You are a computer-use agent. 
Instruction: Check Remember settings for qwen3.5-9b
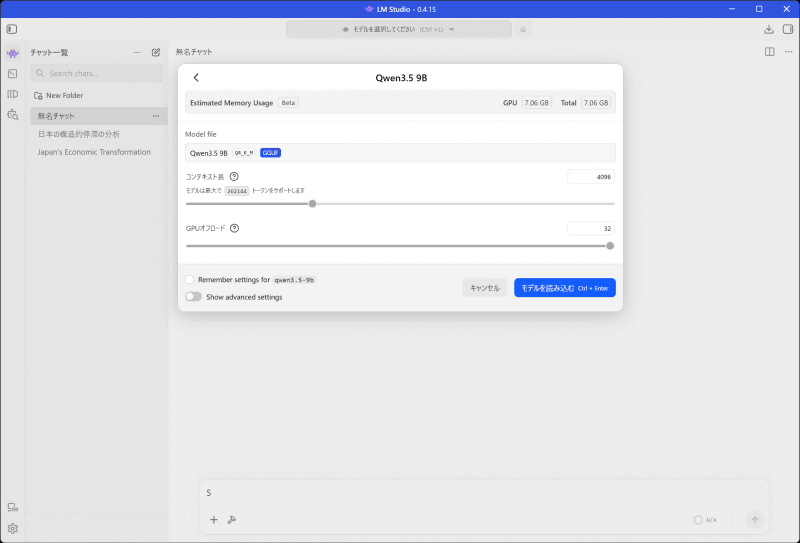click(189, 280)
